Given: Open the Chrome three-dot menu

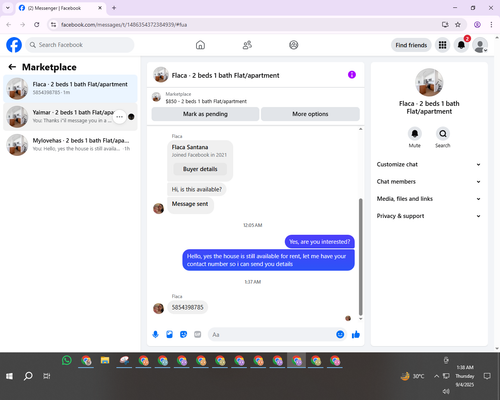Looking at the screenshot, I should (x=491, y=25).
